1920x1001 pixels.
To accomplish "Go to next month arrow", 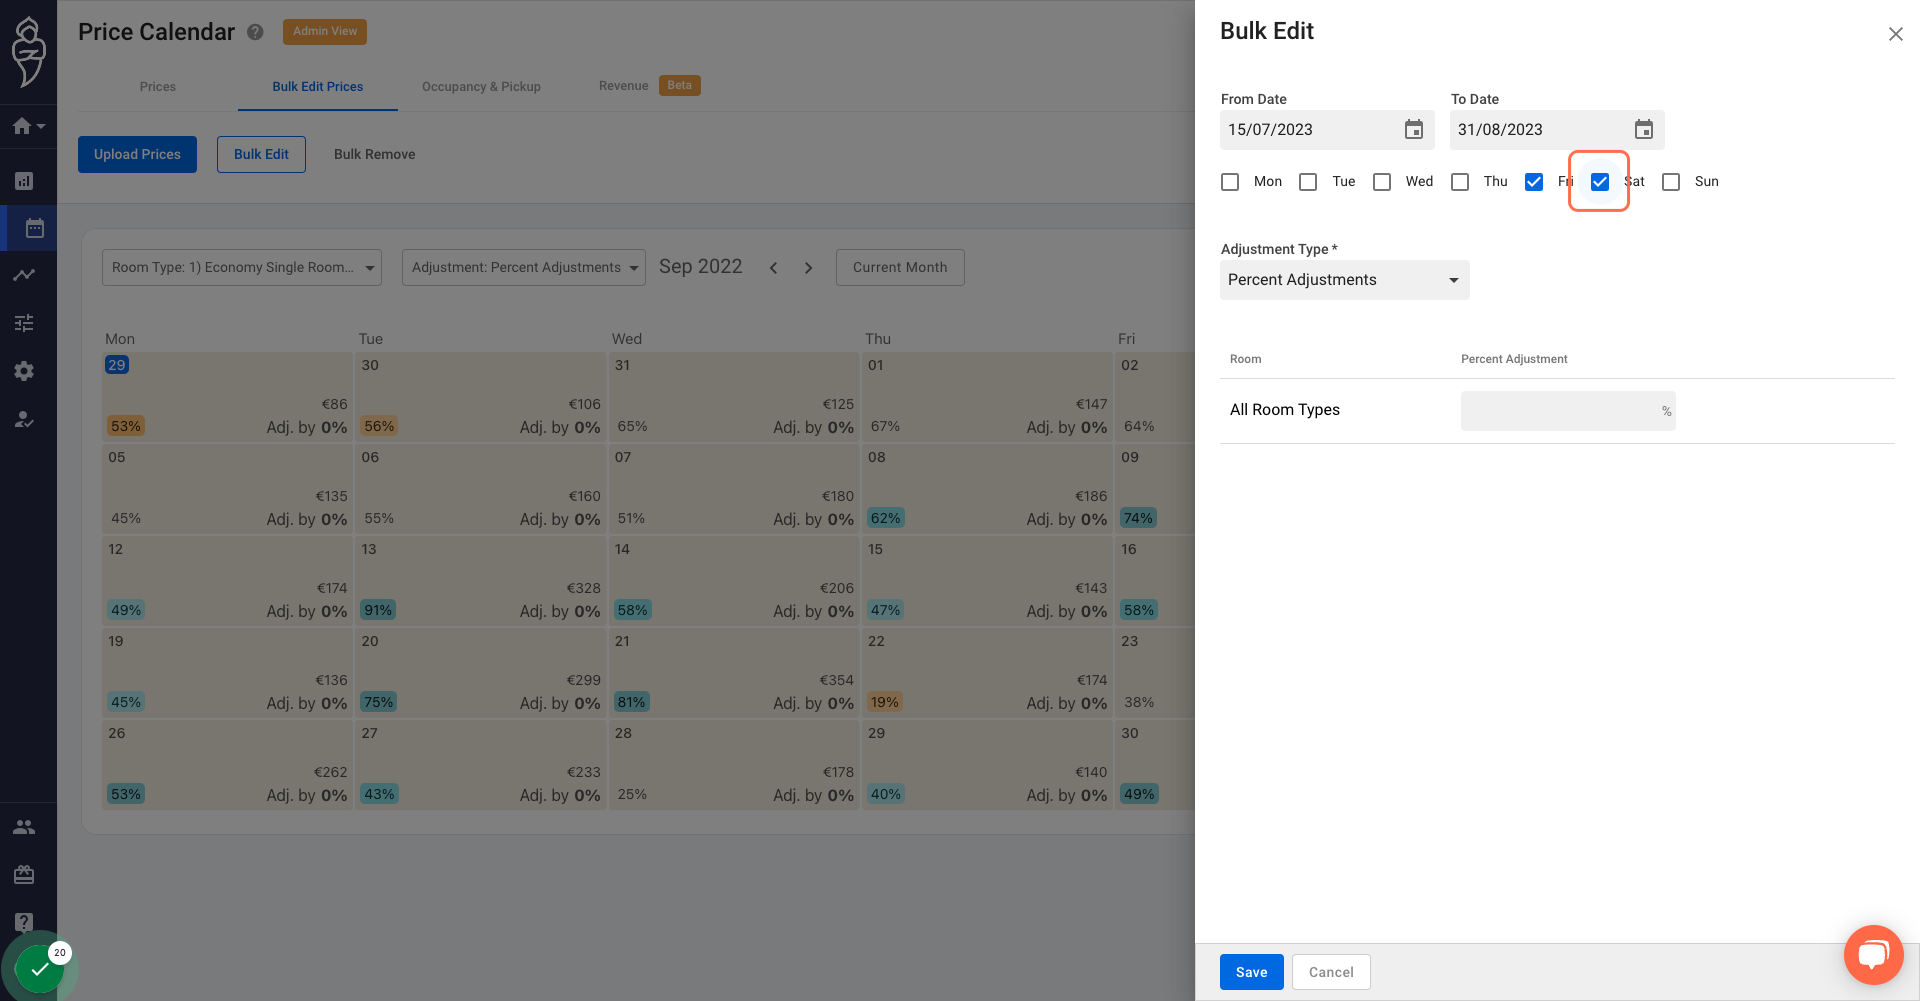I will (x=808, y=268).
